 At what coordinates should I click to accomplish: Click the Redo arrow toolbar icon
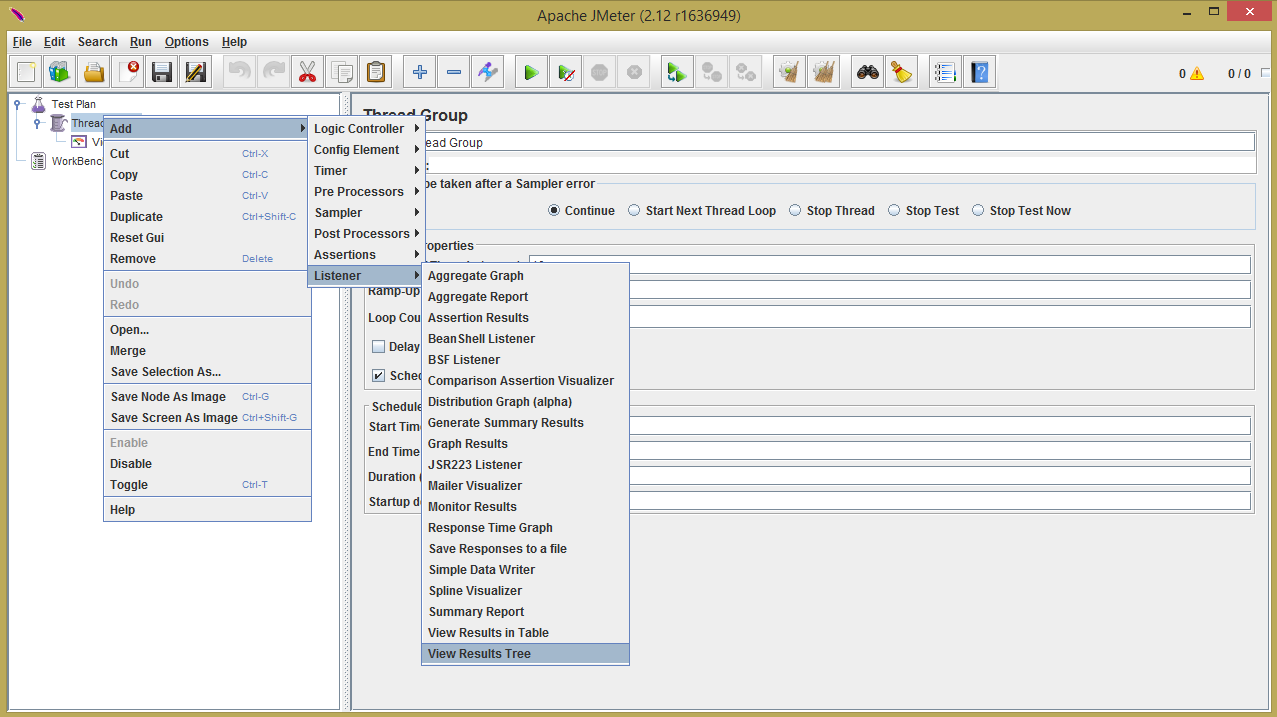[273, 72]
